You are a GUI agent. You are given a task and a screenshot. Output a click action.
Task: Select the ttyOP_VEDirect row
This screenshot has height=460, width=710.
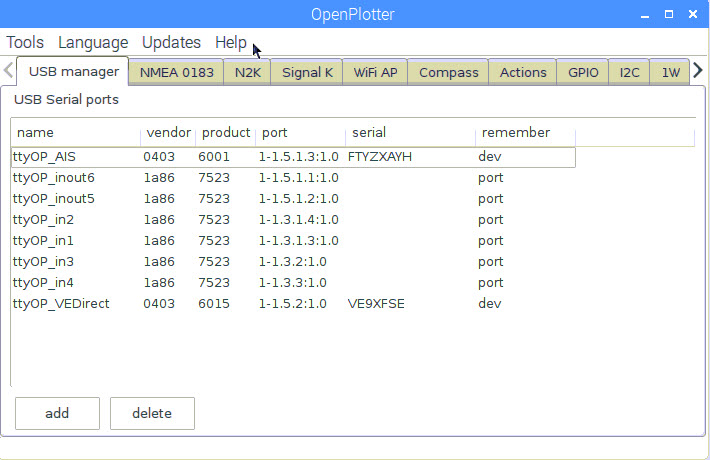click(293, 303)
